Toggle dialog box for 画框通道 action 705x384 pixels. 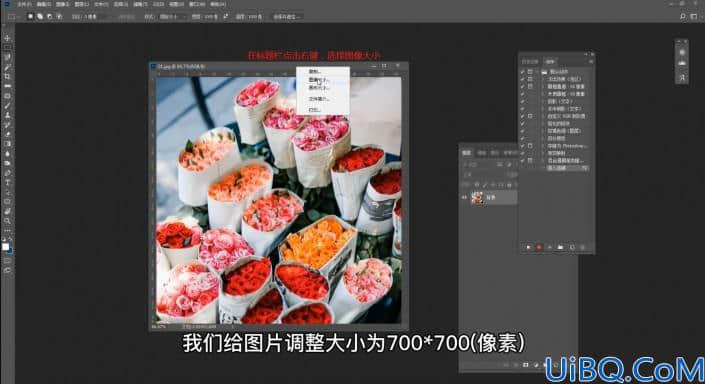tap(530, 86)
